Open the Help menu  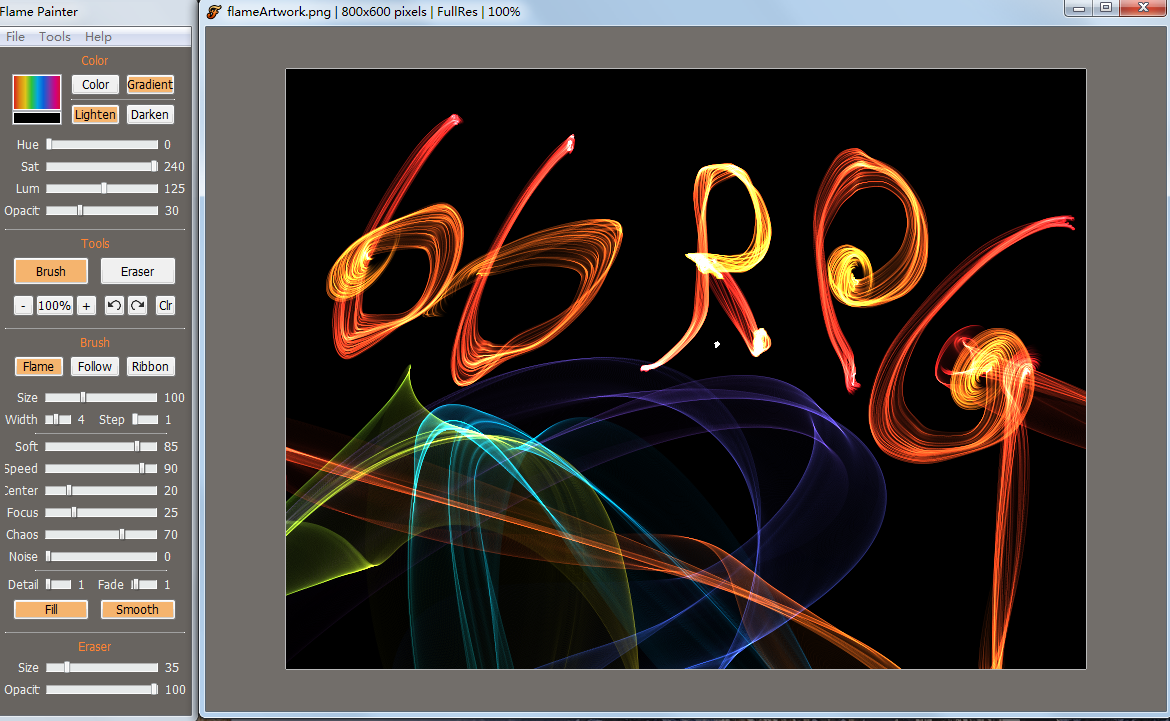pos(98,37)
